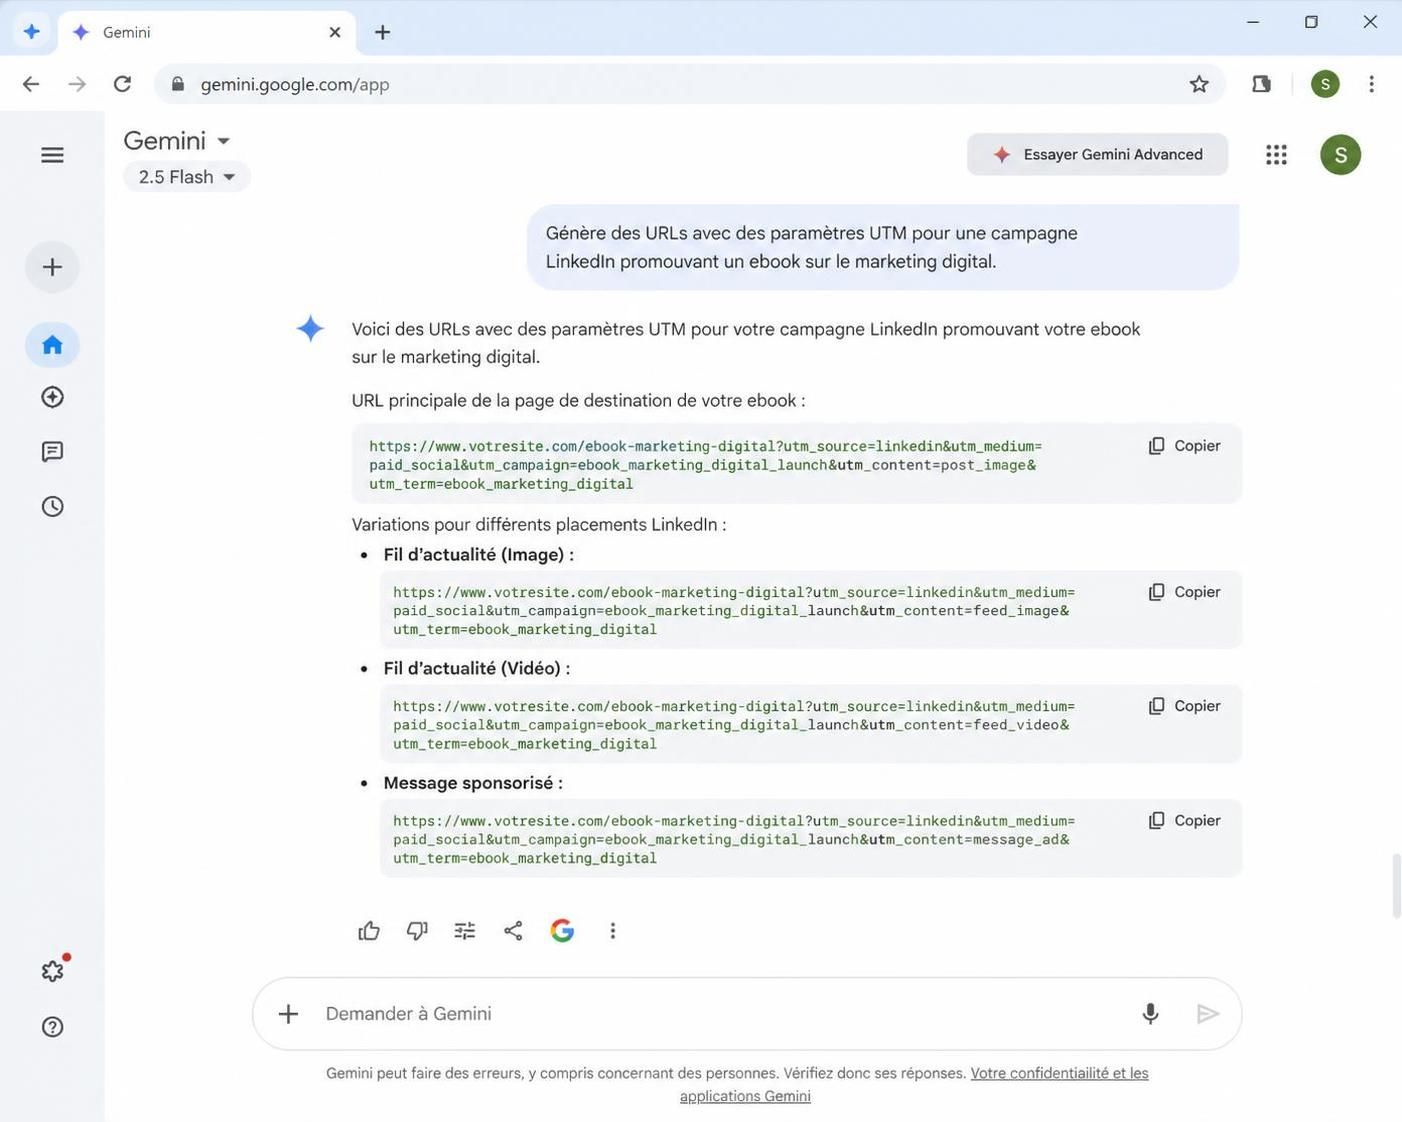
Task: Select the Gemini browser tab
Action: (207, 32)
